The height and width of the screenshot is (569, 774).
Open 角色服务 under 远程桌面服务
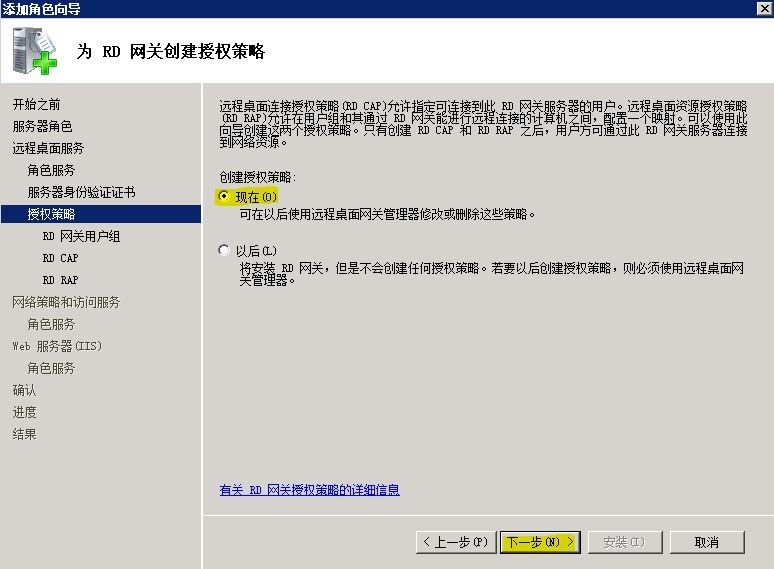(51, 170)
